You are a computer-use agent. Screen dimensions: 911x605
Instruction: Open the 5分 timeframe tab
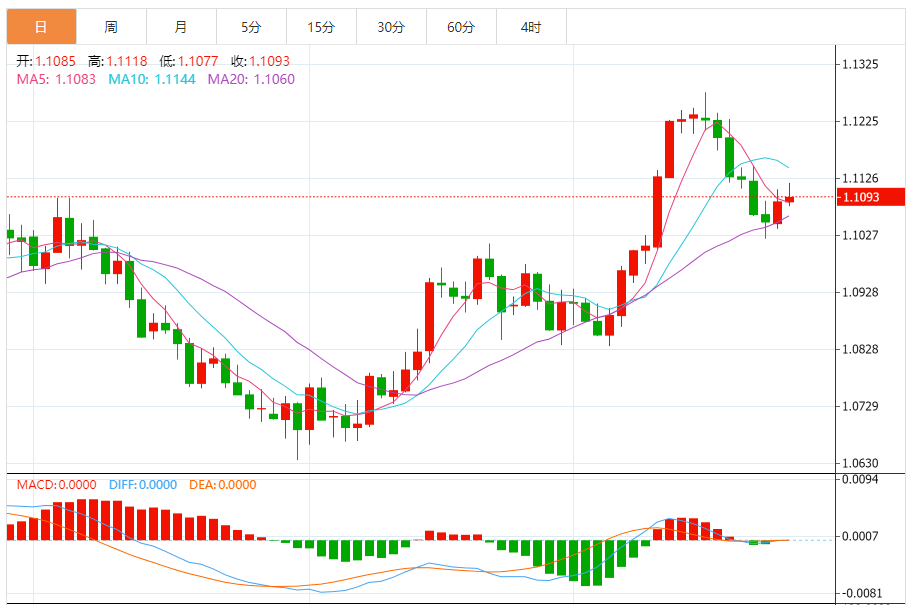[x=251, y=27]
